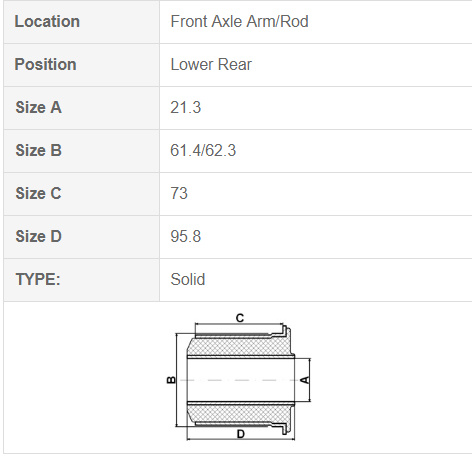
Task: Click the dimension label A on diagram
Action: tap(305, 380)
